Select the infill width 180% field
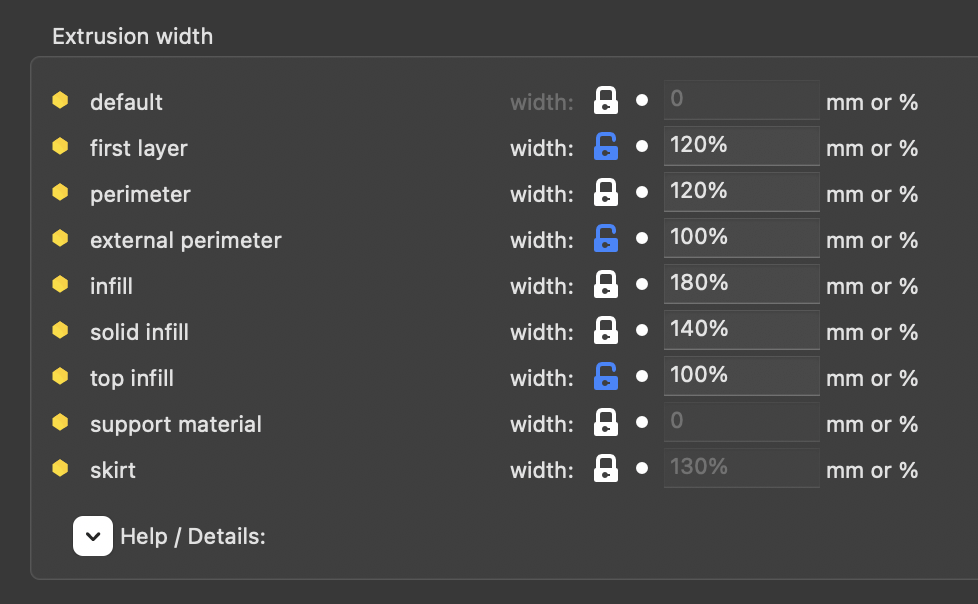Image resolution: width=978 pixels, height=604 pixels. (x=741, y=284)
